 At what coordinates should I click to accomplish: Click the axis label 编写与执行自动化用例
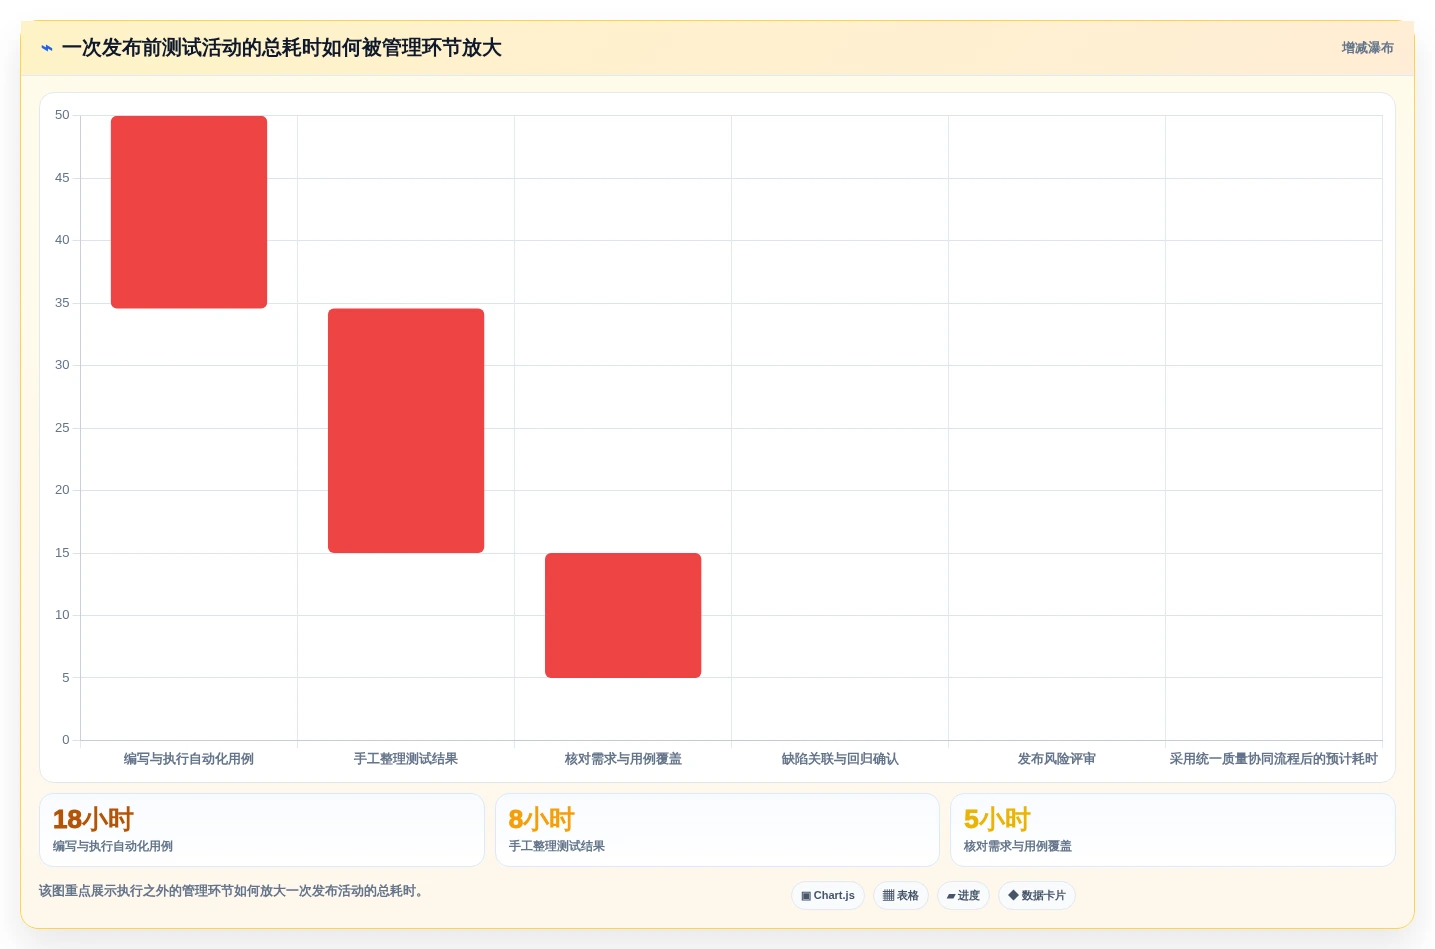coord(189,759)
